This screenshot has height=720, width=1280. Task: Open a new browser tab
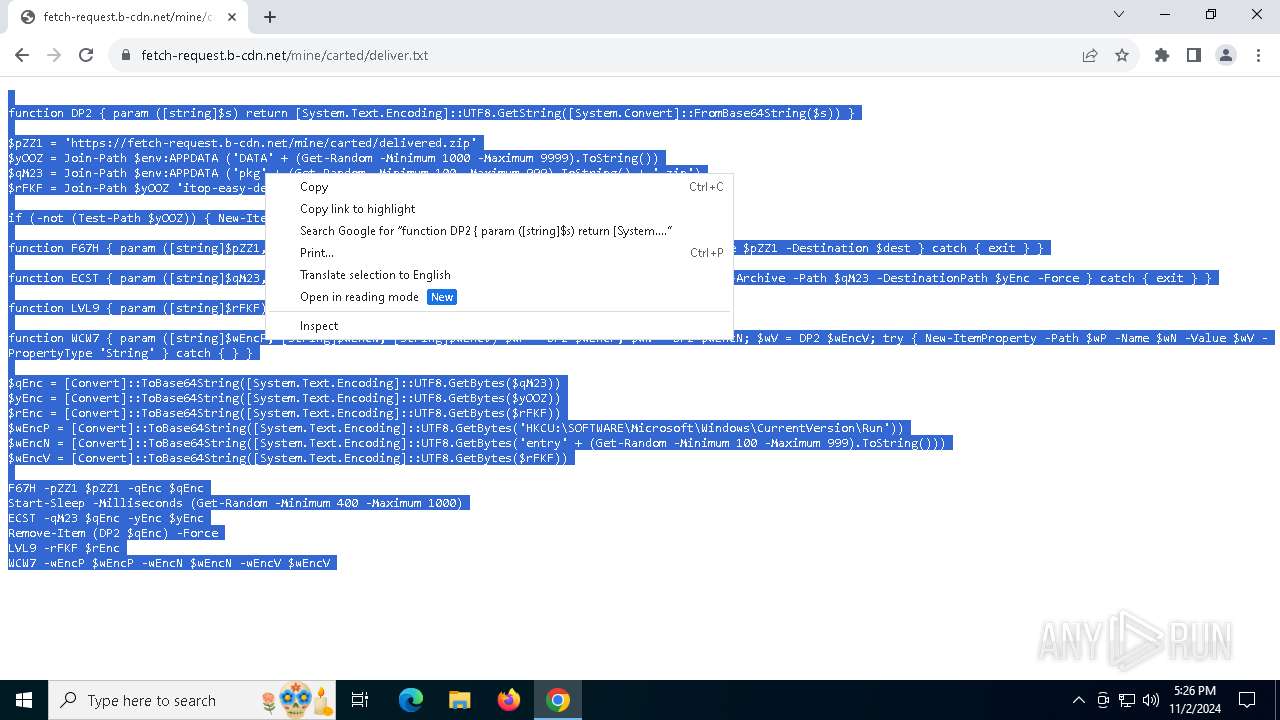point(270,17)
